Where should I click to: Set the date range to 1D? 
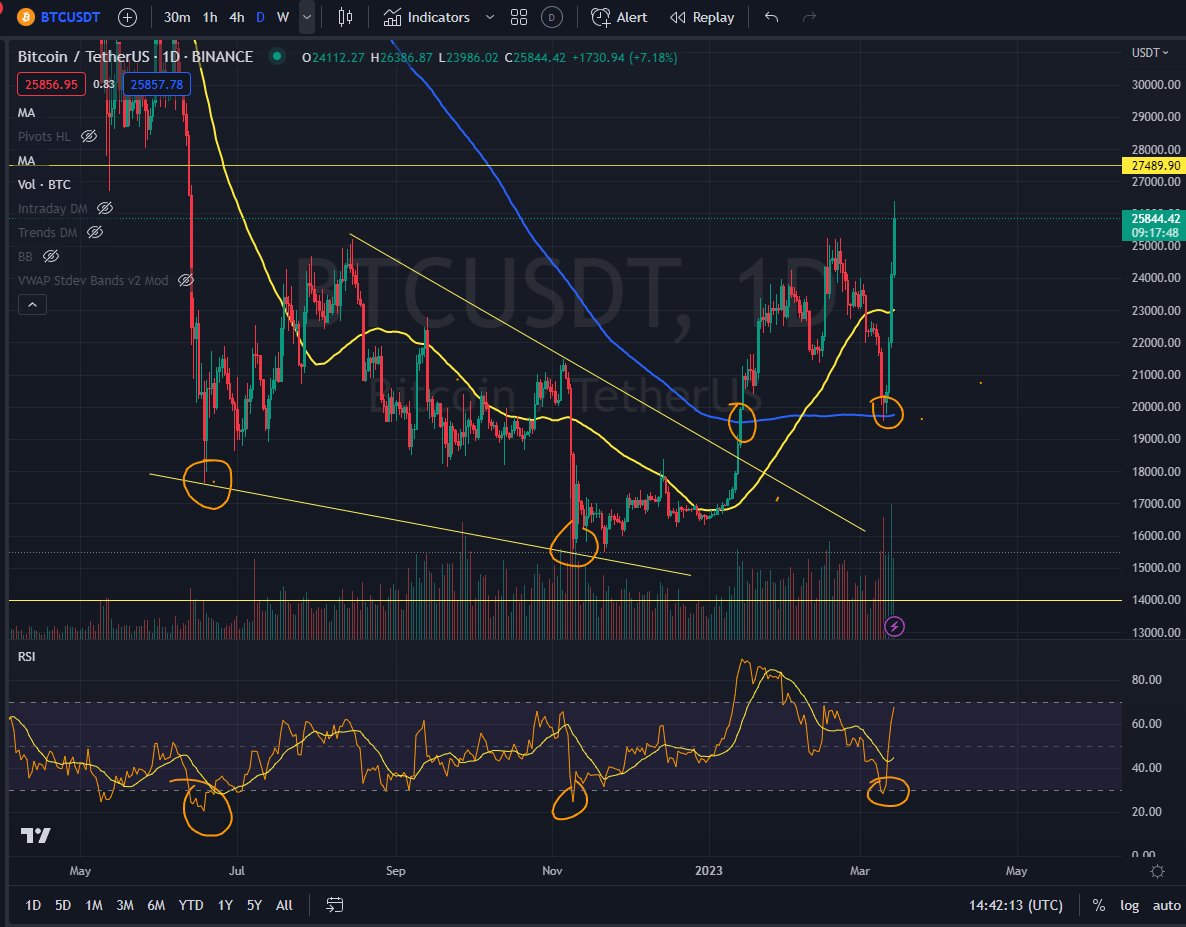pyautogui.click(x=33, y=905)
